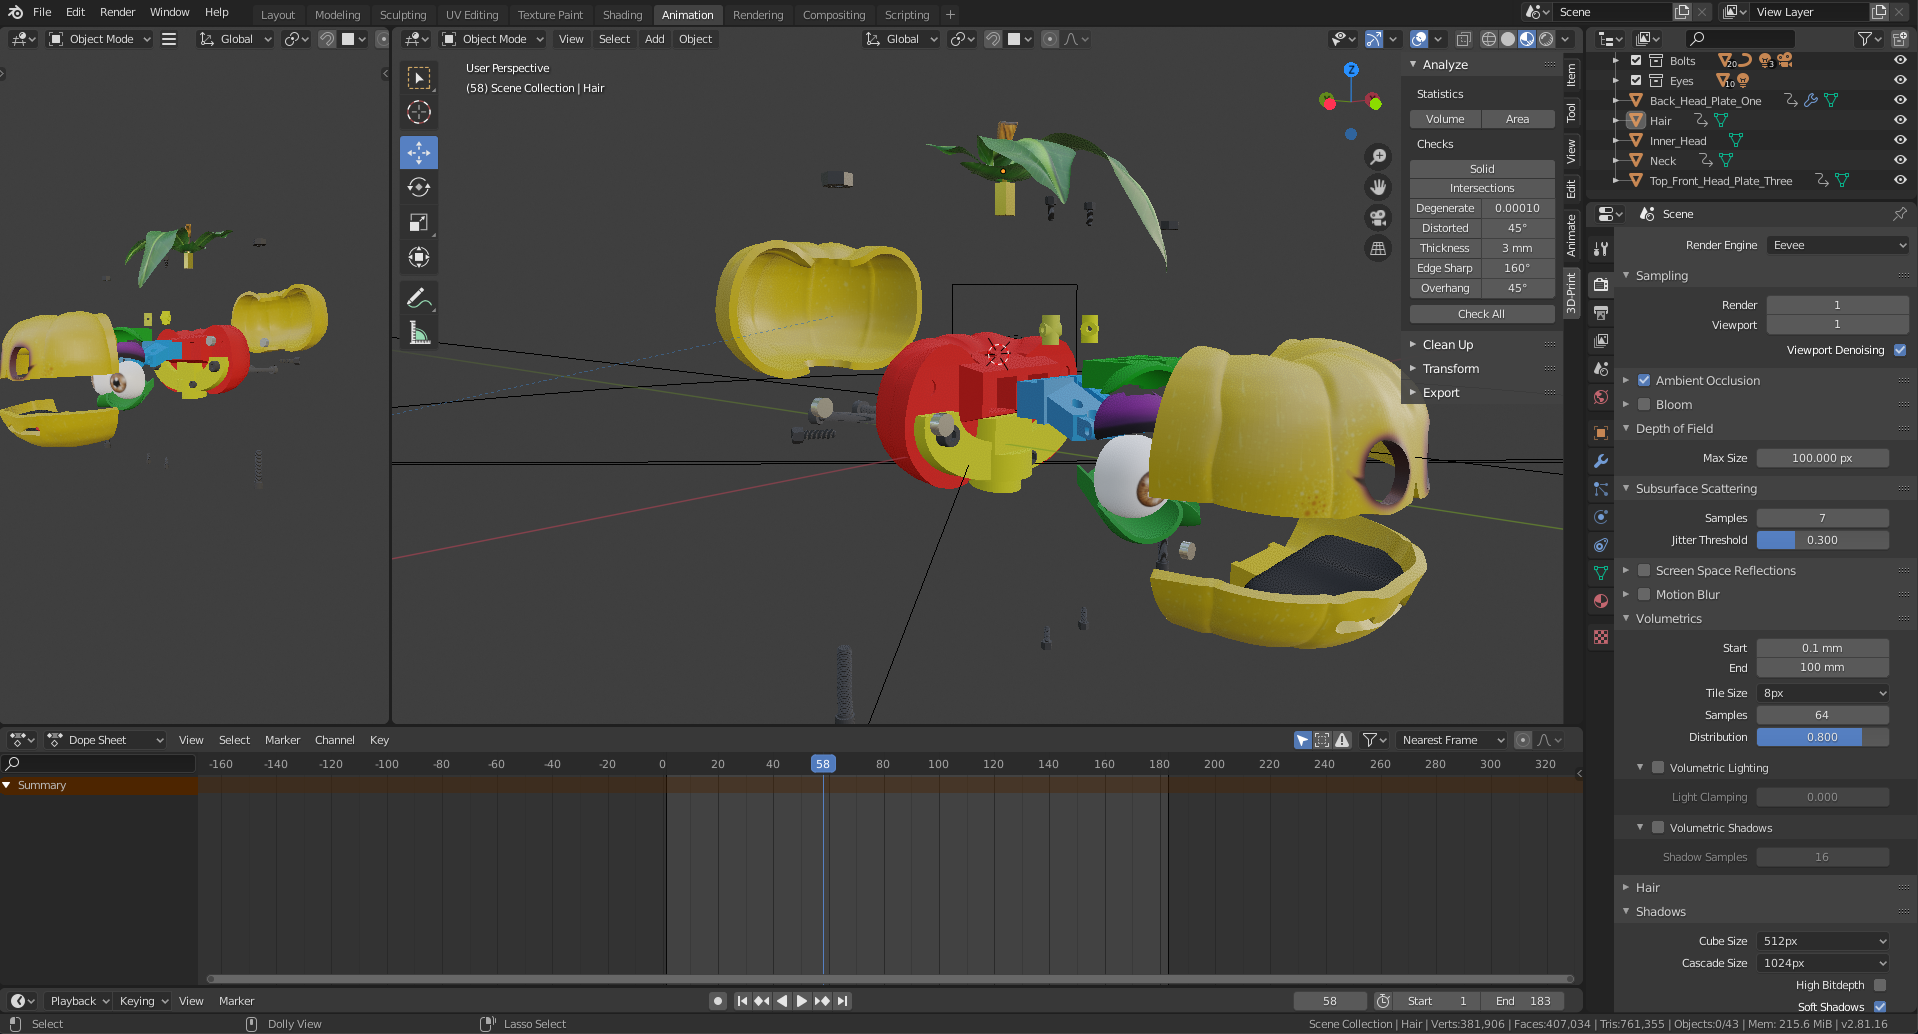The width and height of the screenshot is (1918, 1034).
Task: Enable Motion Blur checkbox
Action: [x=1644, y=594]
